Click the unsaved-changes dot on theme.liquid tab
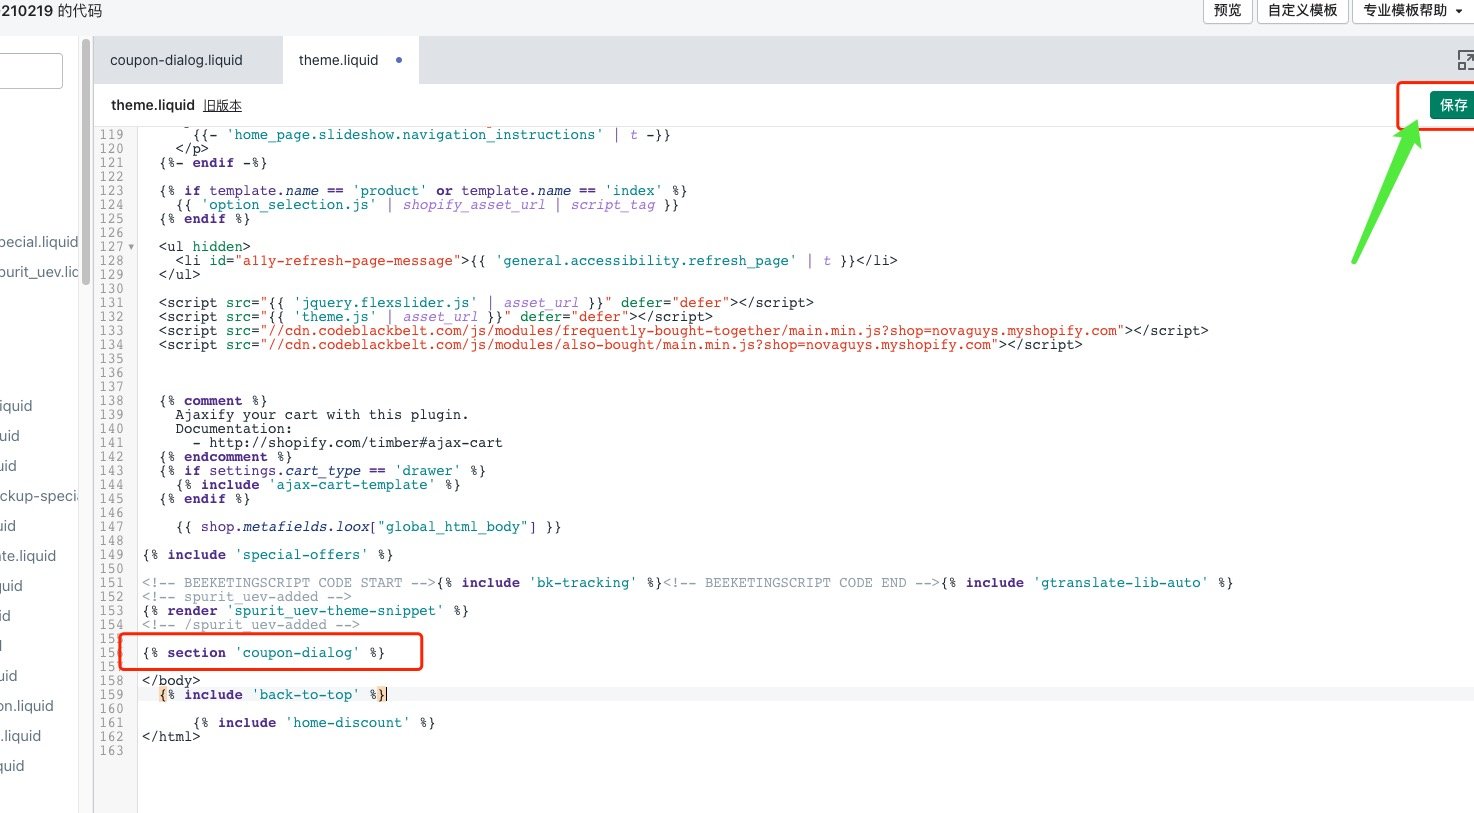 coord(398,59)
